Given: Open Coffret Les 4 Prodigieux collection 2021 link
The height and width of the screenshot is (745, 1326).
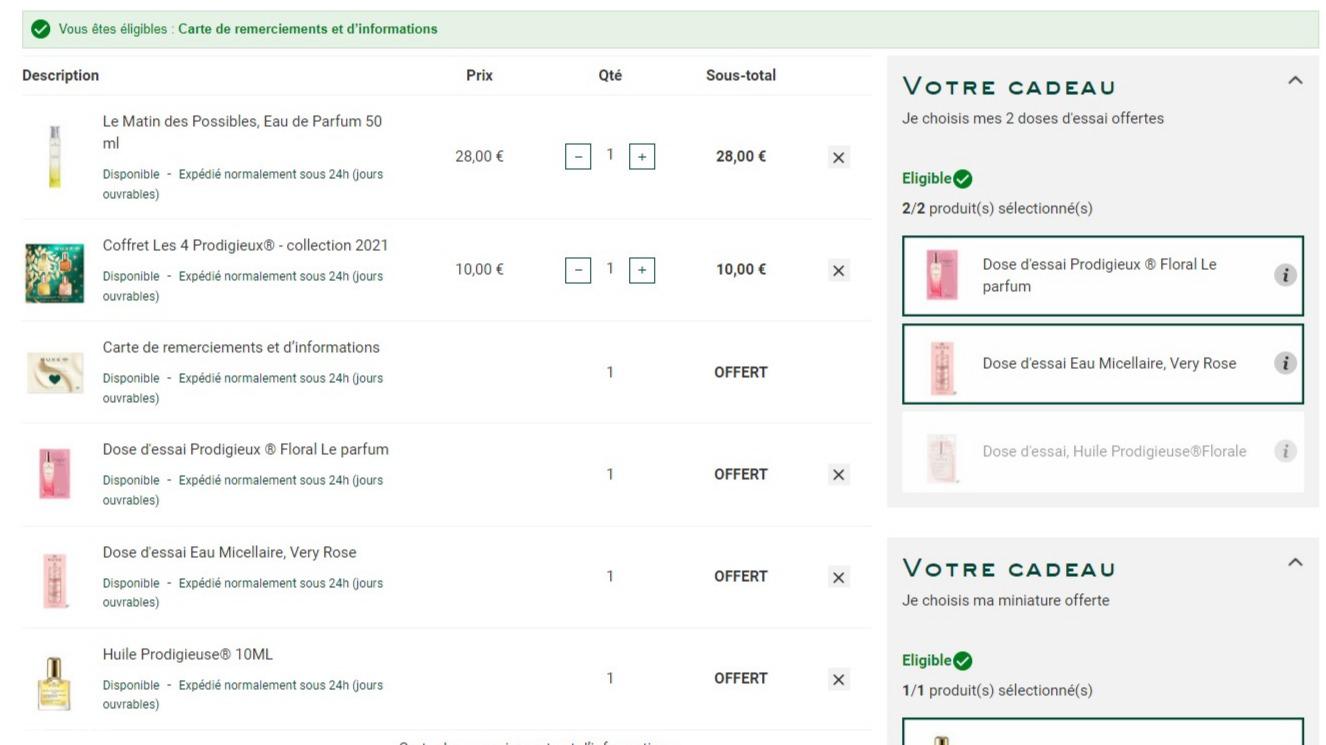Looking at the screenshot, I should click(245, 246).
